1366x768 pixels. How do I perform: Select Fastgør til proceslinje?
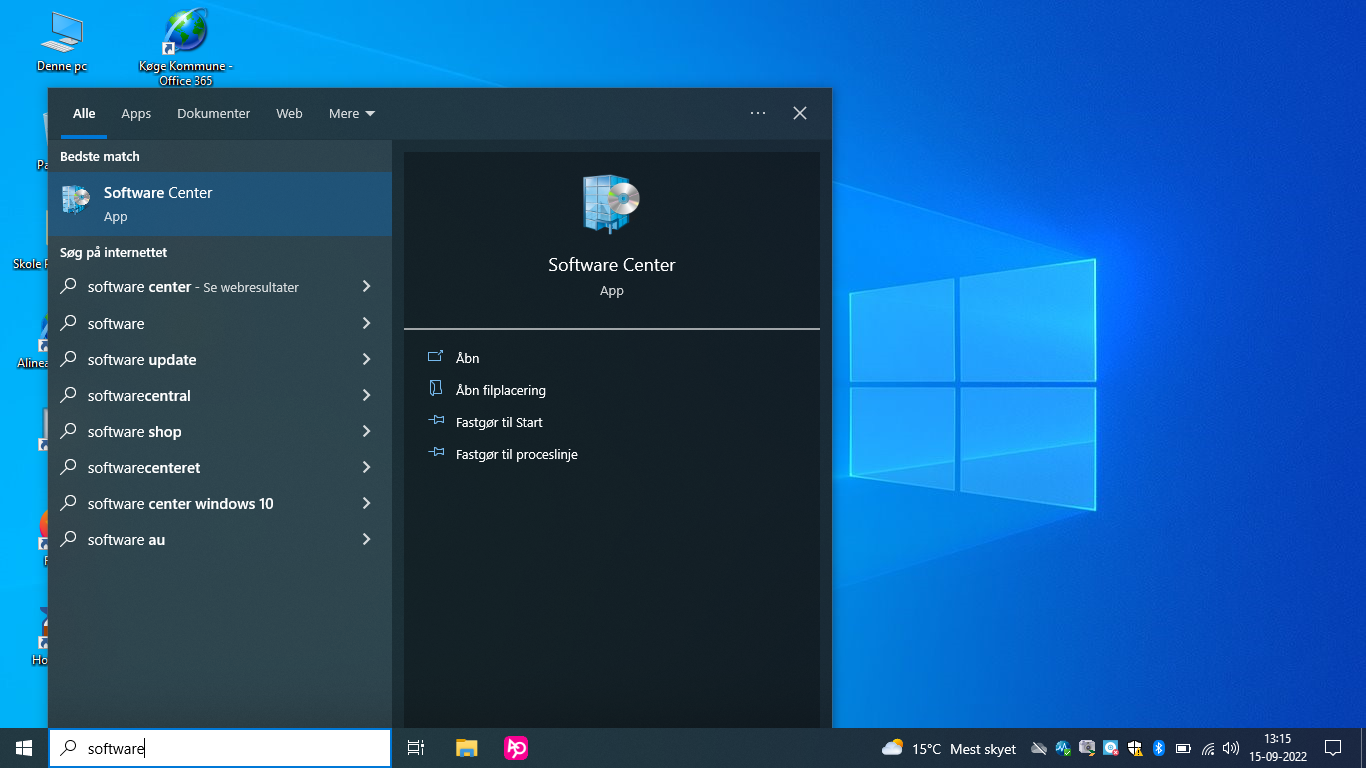tap(516, 454)
